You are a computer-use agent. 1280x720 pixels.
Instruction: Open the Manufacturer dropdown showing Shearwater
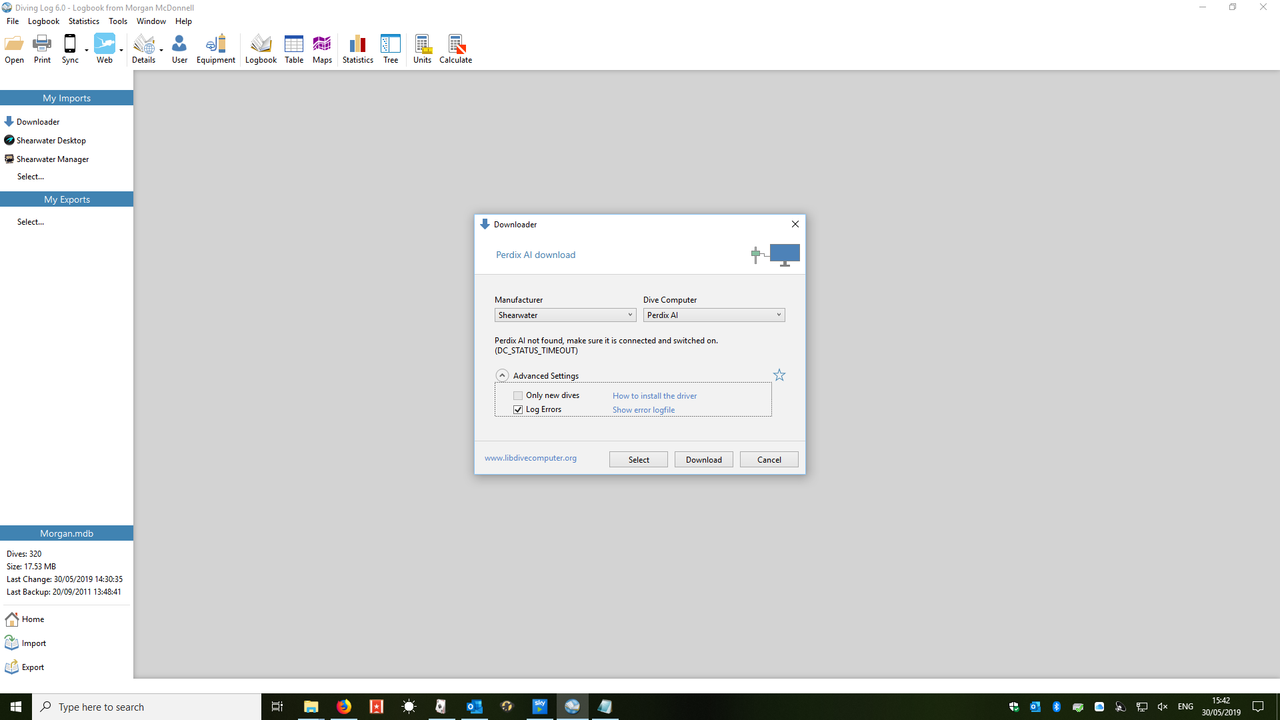click(565, 315)
